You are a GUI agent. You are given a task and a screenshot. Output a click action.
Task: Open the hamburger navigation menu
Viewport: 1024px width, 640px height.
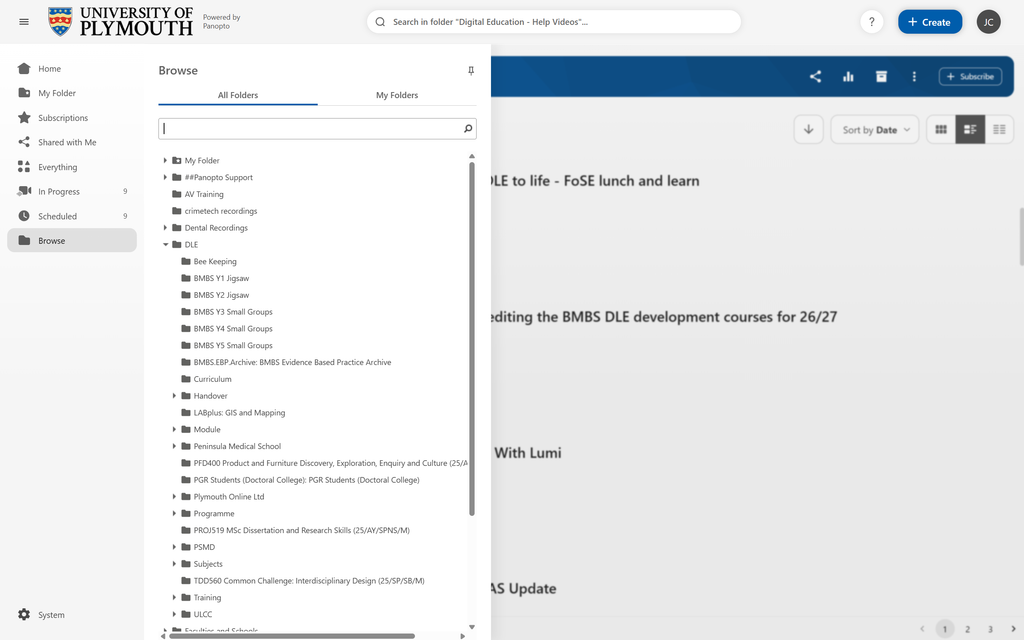click(x=24, y=22)
